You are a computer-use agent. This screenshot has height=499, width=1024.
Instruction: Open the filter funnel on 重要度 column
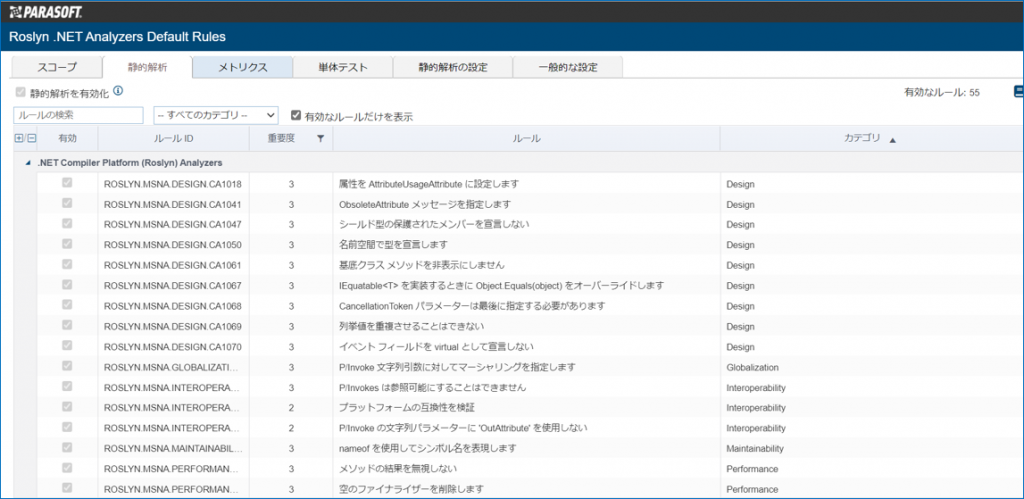(x=319, y=139)
